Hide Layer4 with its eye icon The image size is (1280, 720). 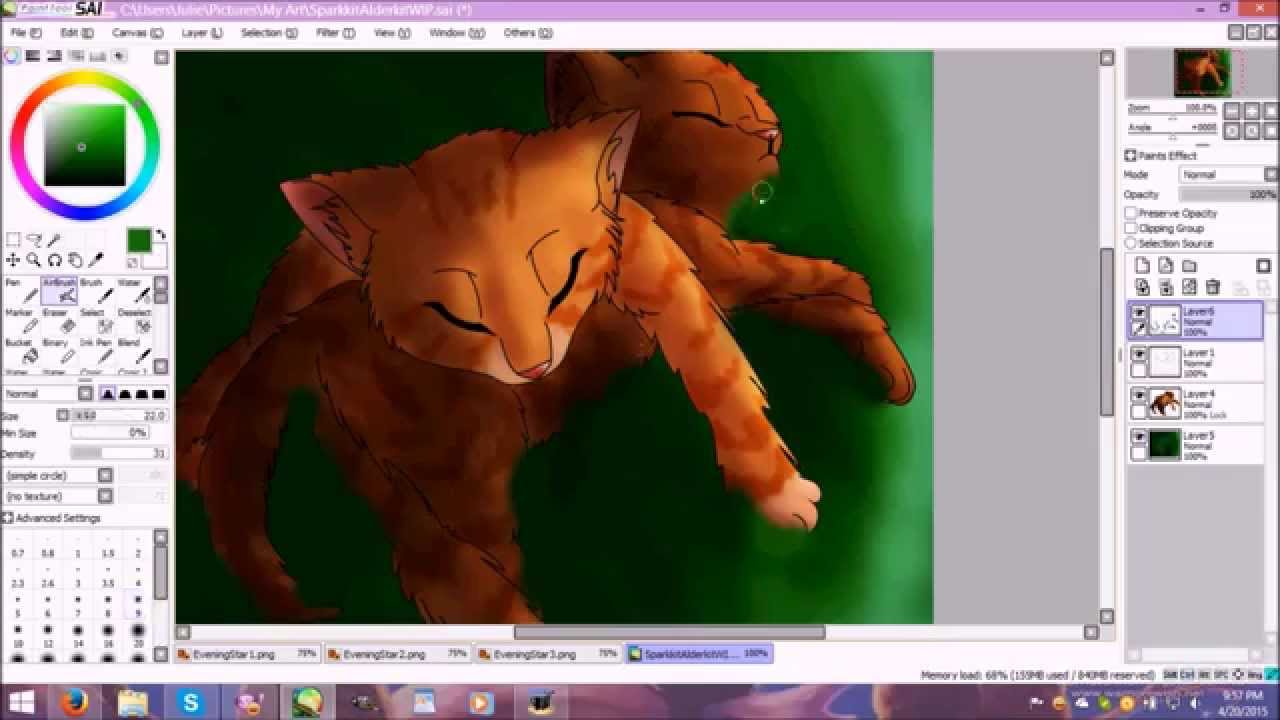1139,396
